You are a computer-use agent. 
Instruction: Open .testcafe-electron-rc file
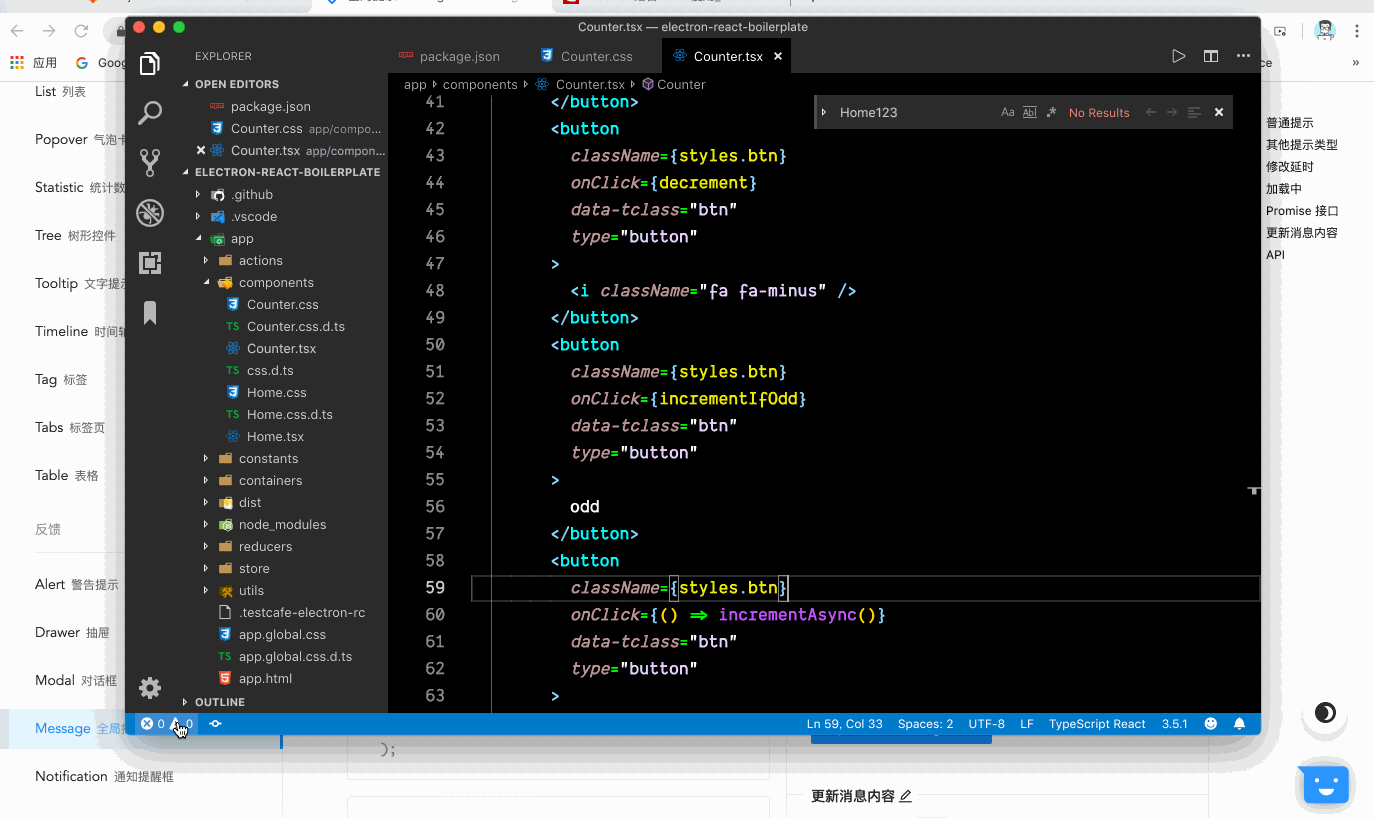pyautogui.click(x=301, y=612)
